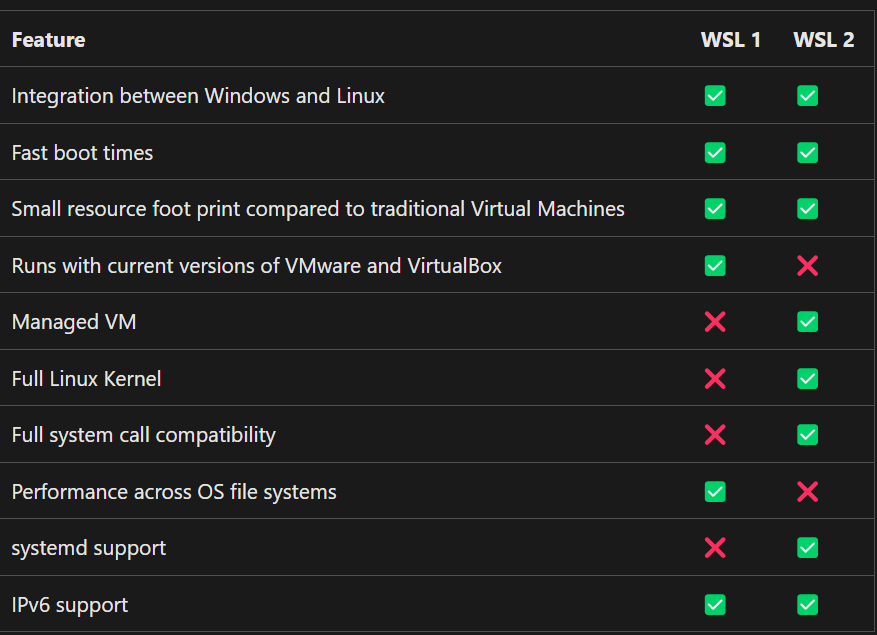The height and width of the screenshot is (635, 877).
Task: Click the WSL 1 column header
Action: coord(730,40)
